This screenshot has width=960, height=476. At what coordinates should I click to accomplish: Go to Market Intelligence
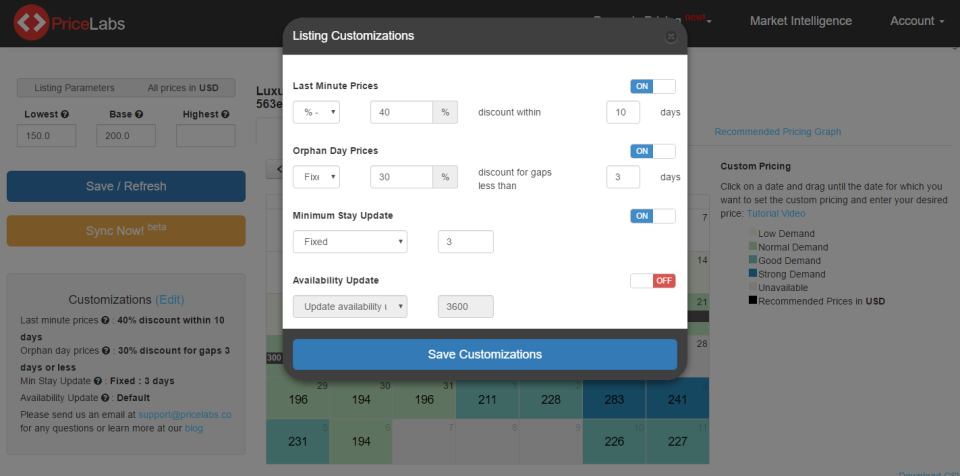pyautogui.click(x=800, y=21)
